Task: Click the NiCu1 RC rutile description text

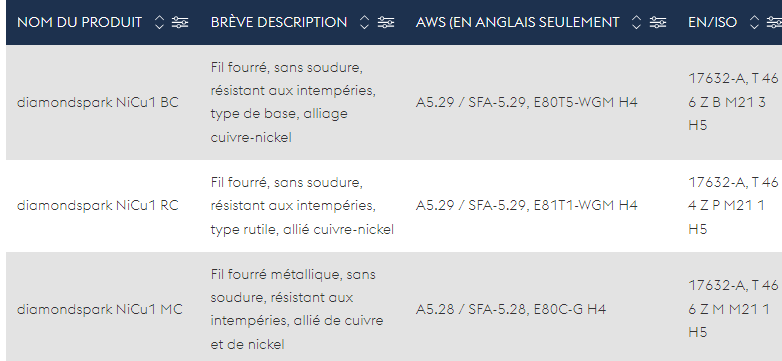Action: [302, 206]
